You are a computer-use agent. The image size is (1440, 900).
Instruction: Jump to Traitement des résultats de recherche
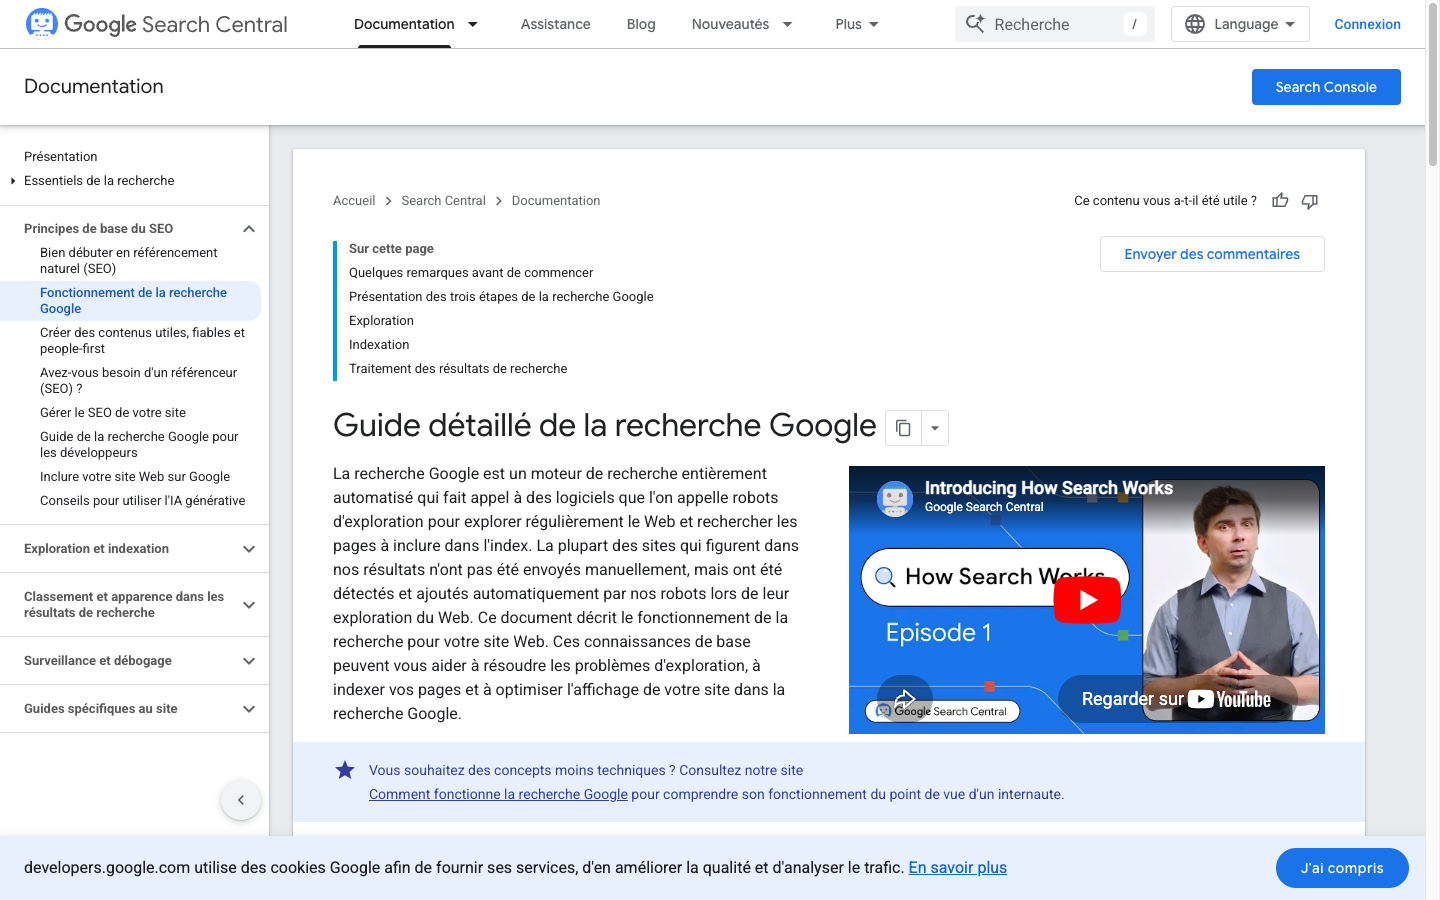pos(458,369)
